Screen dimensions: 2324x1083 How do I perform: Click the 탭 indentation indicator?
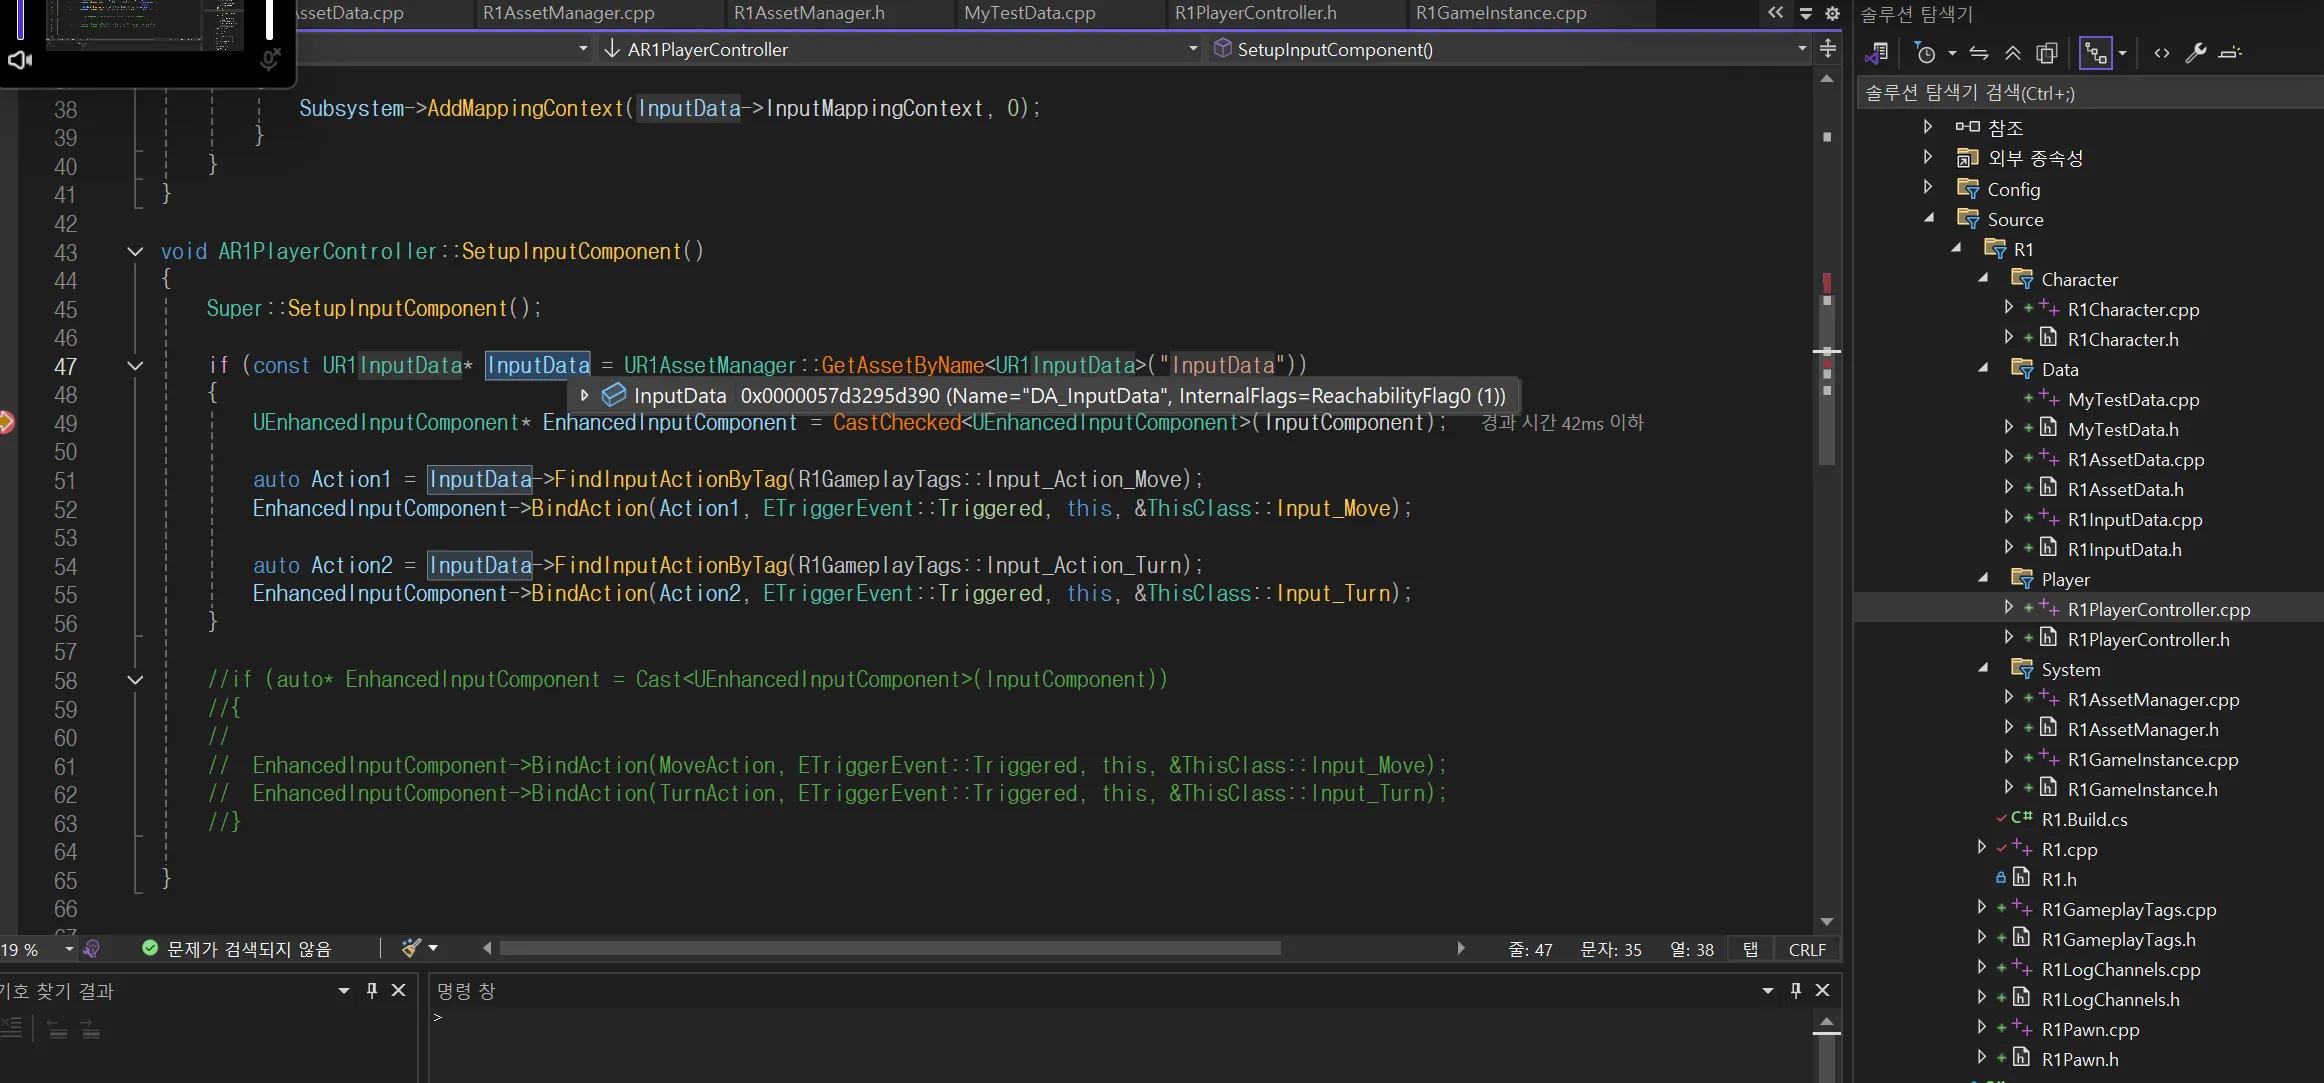[x=1750, y=949]
